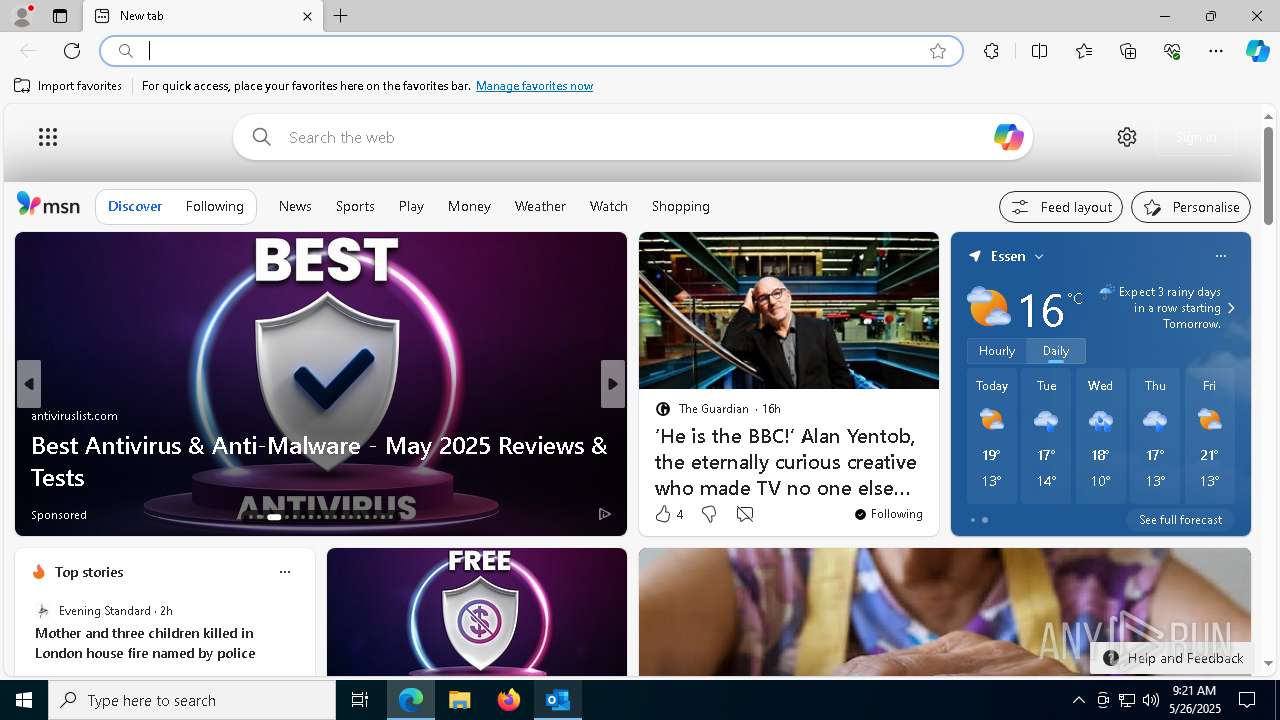
Task: Click the Feed layout button
Action: 1060,207
